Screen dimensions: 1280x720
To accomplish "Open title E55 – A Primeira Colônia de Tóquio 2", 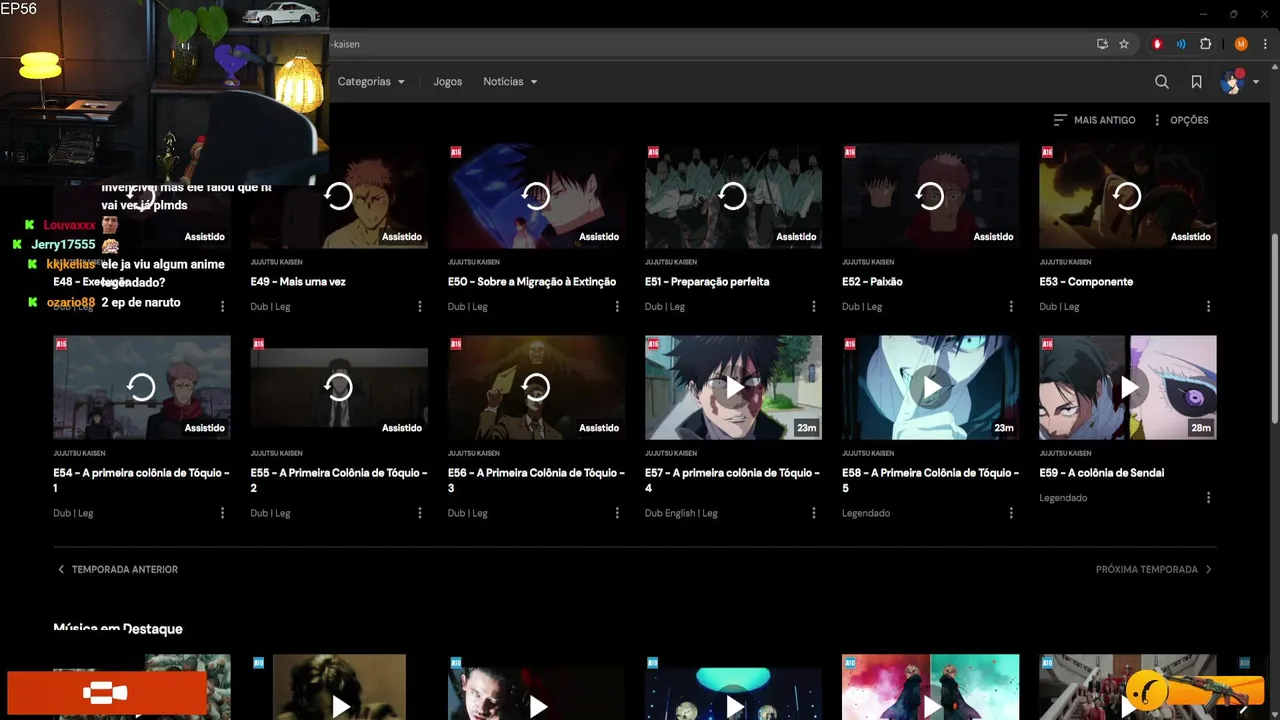I will pyautogui.click(x=339, y=480).
